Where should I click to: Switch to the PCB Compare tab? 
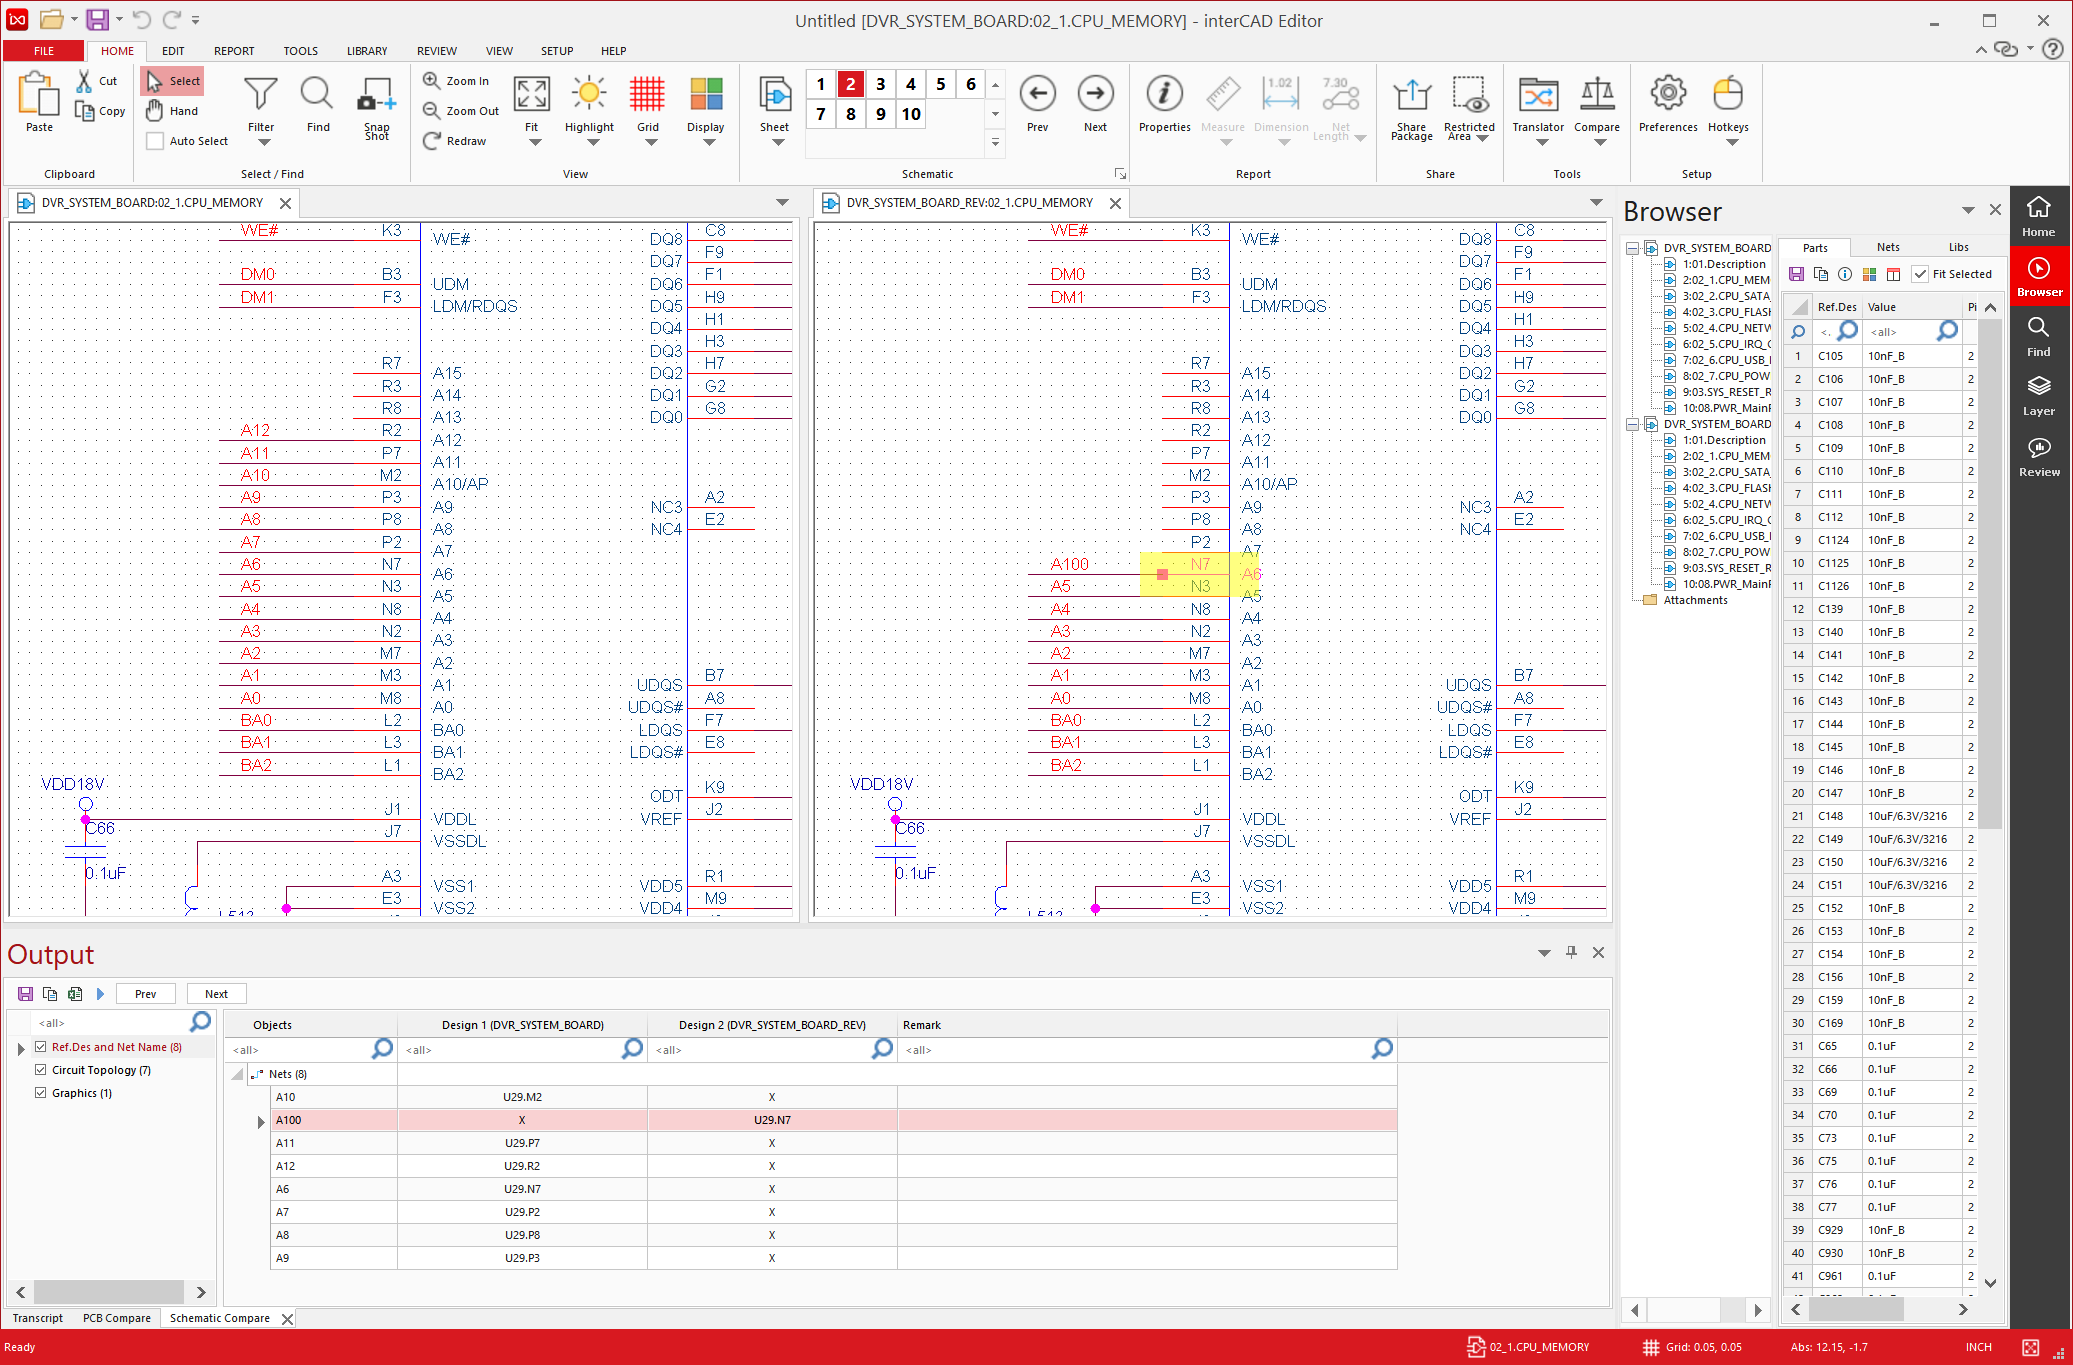tap(116, 1318)
